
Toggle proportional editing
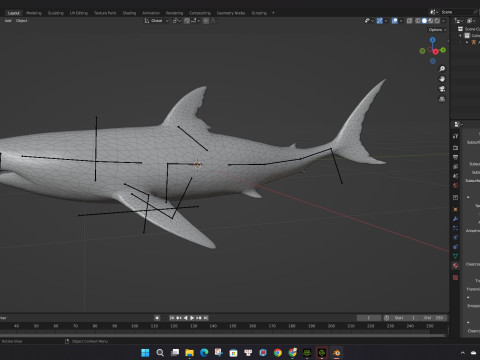pyautogui.click(x=206, y=21)
